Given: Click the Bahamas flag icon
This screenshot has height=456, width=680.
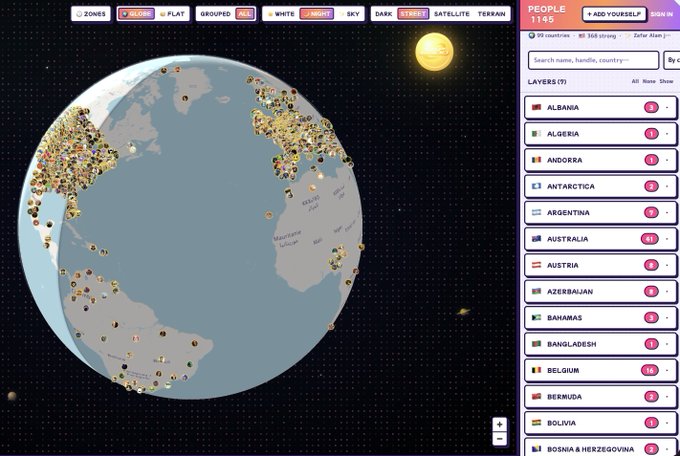Looking at the screenshot, I should click(536, 318).
